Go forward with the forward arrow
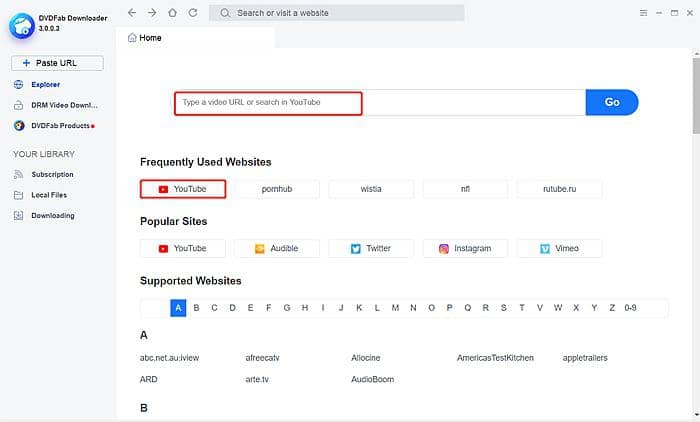The height and width of the screenshot is (422, 700). [x=152, y=13]
